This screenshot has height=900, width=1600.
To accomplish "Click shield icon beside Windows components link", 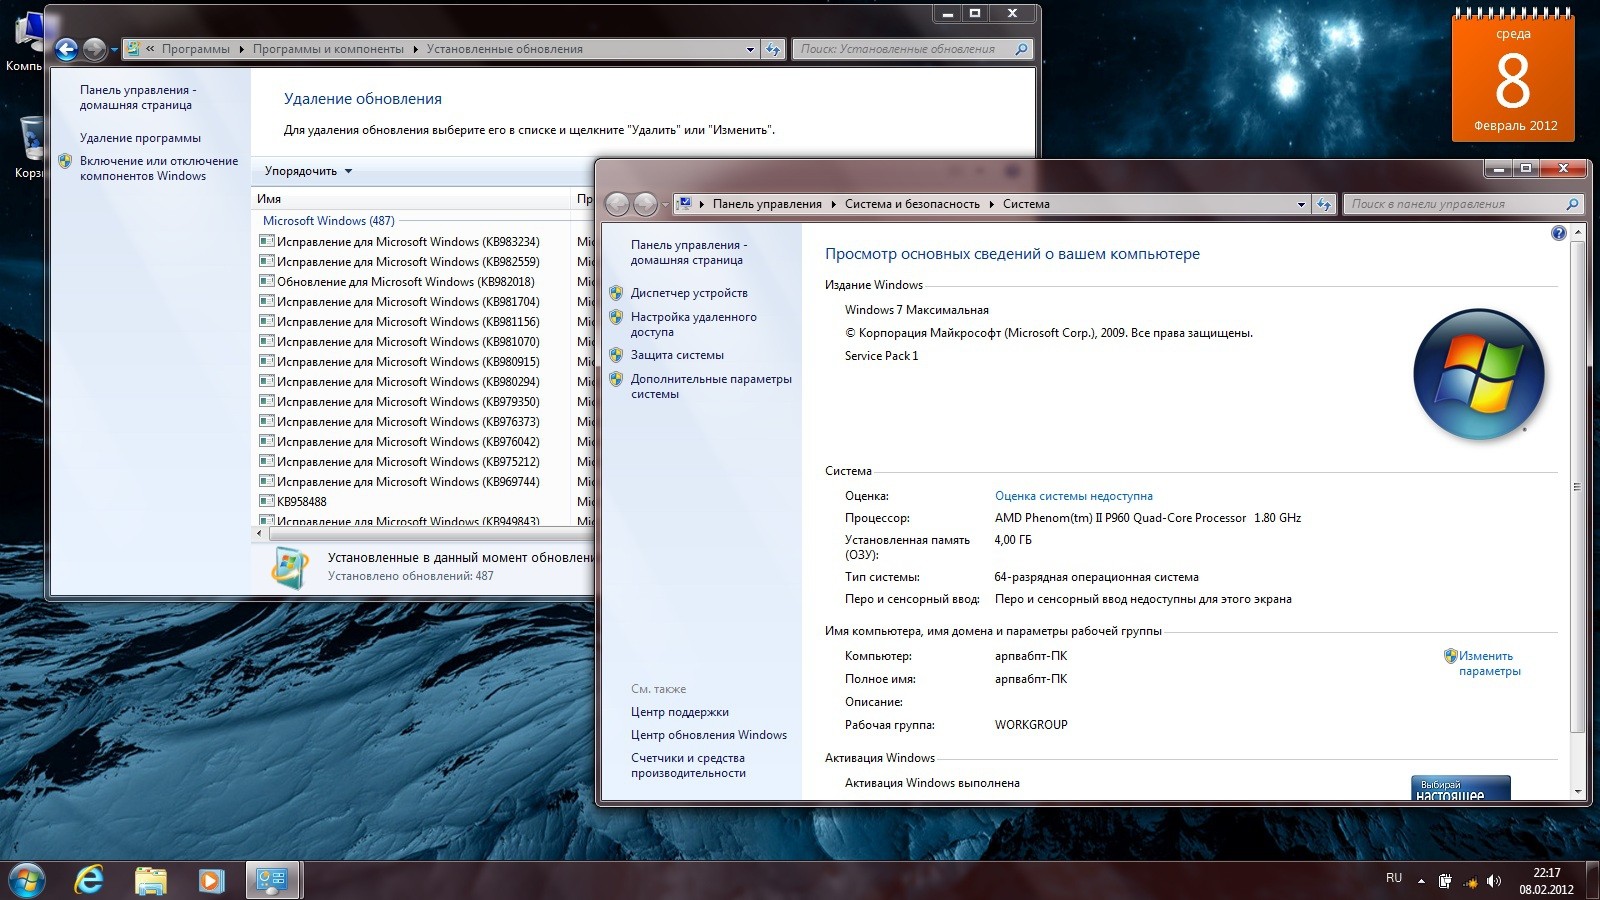I will (x=66, y=161).
